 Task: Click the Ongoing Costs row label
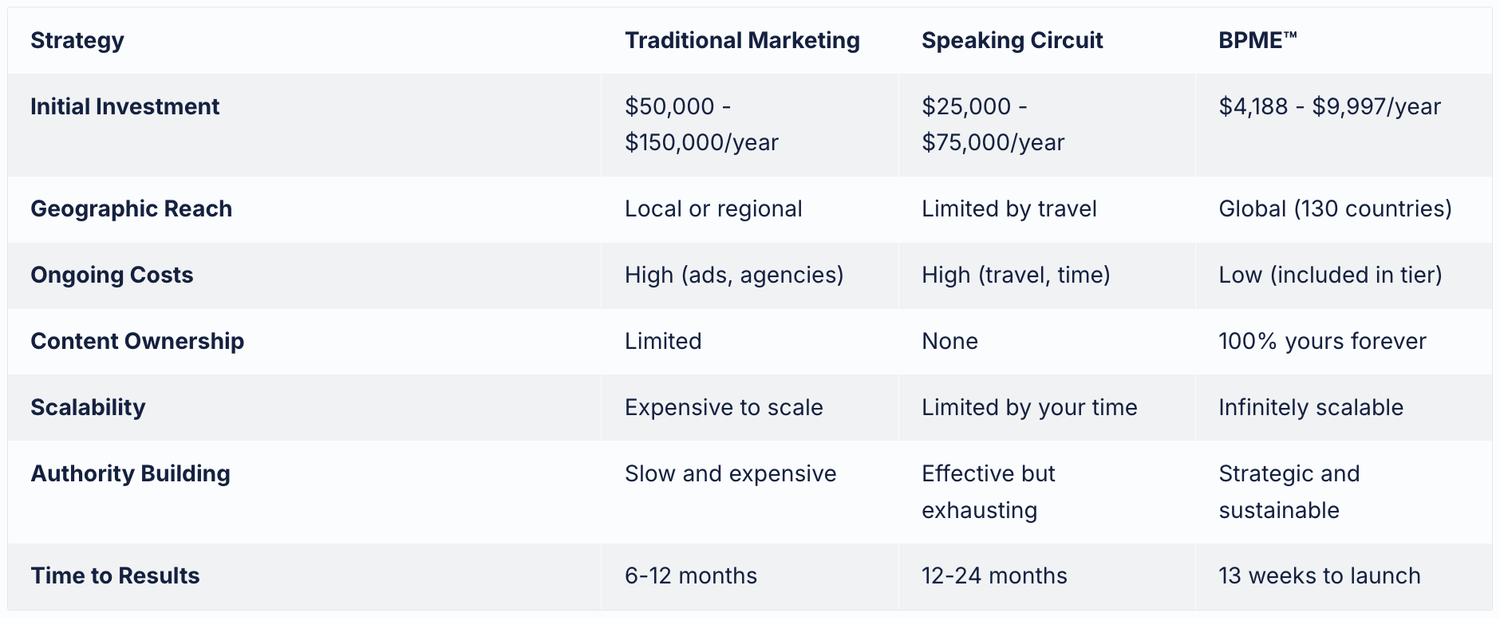[x=112, y=275]
